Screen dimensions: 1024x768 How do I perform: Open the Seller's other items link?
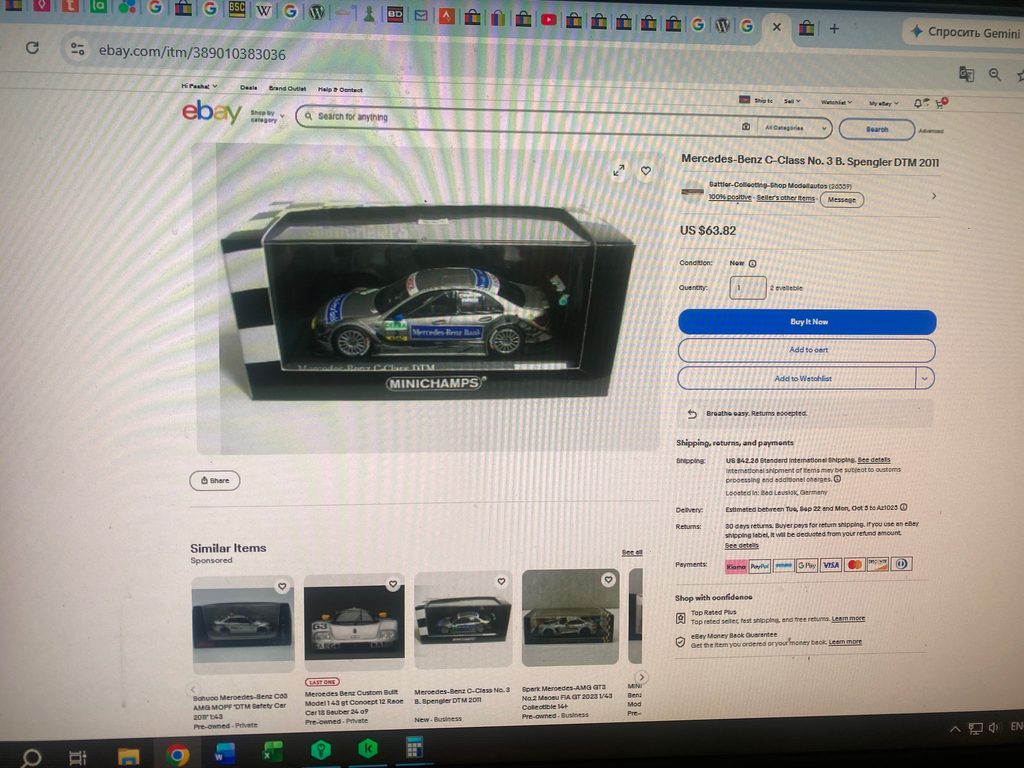[x=786, y=198]
